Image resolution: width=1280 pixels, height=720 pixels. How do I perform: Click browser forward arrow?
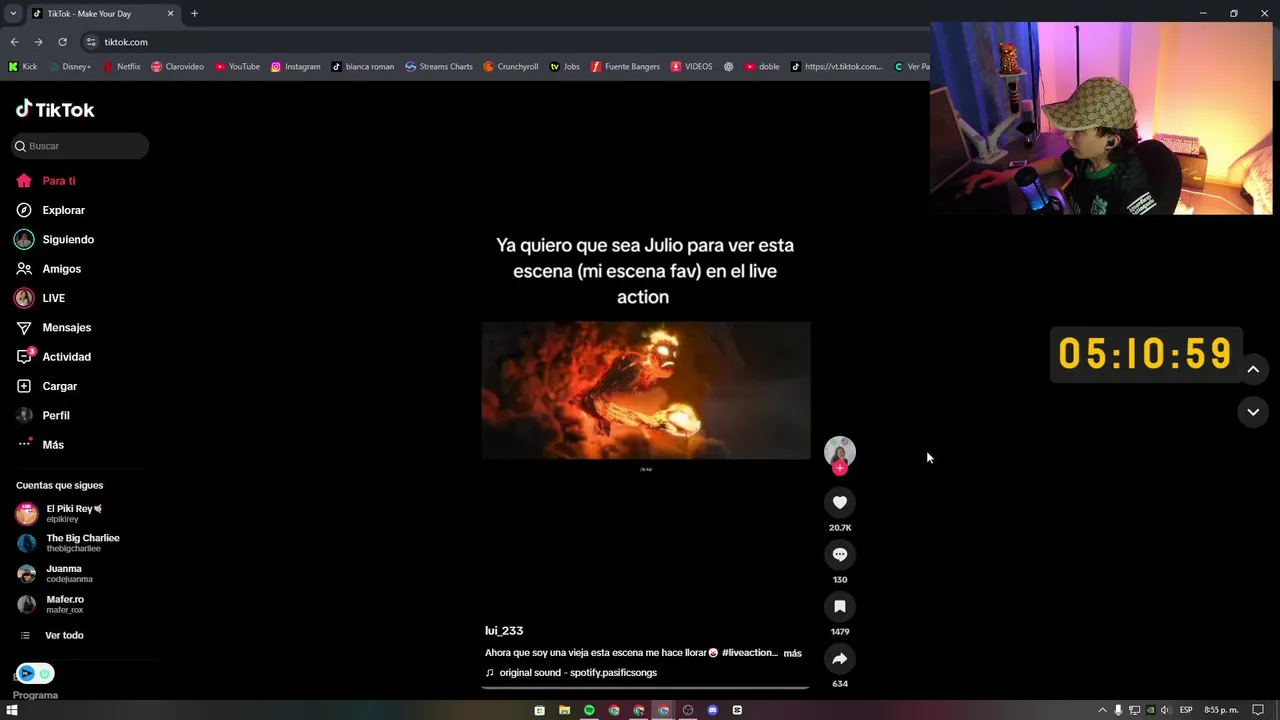click(38, 42)
